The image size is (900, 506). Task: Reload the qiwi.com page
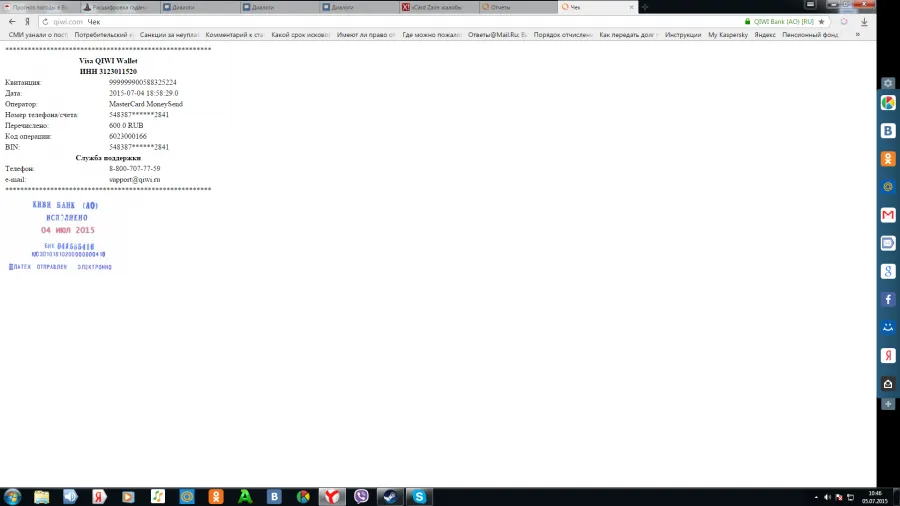45,22
